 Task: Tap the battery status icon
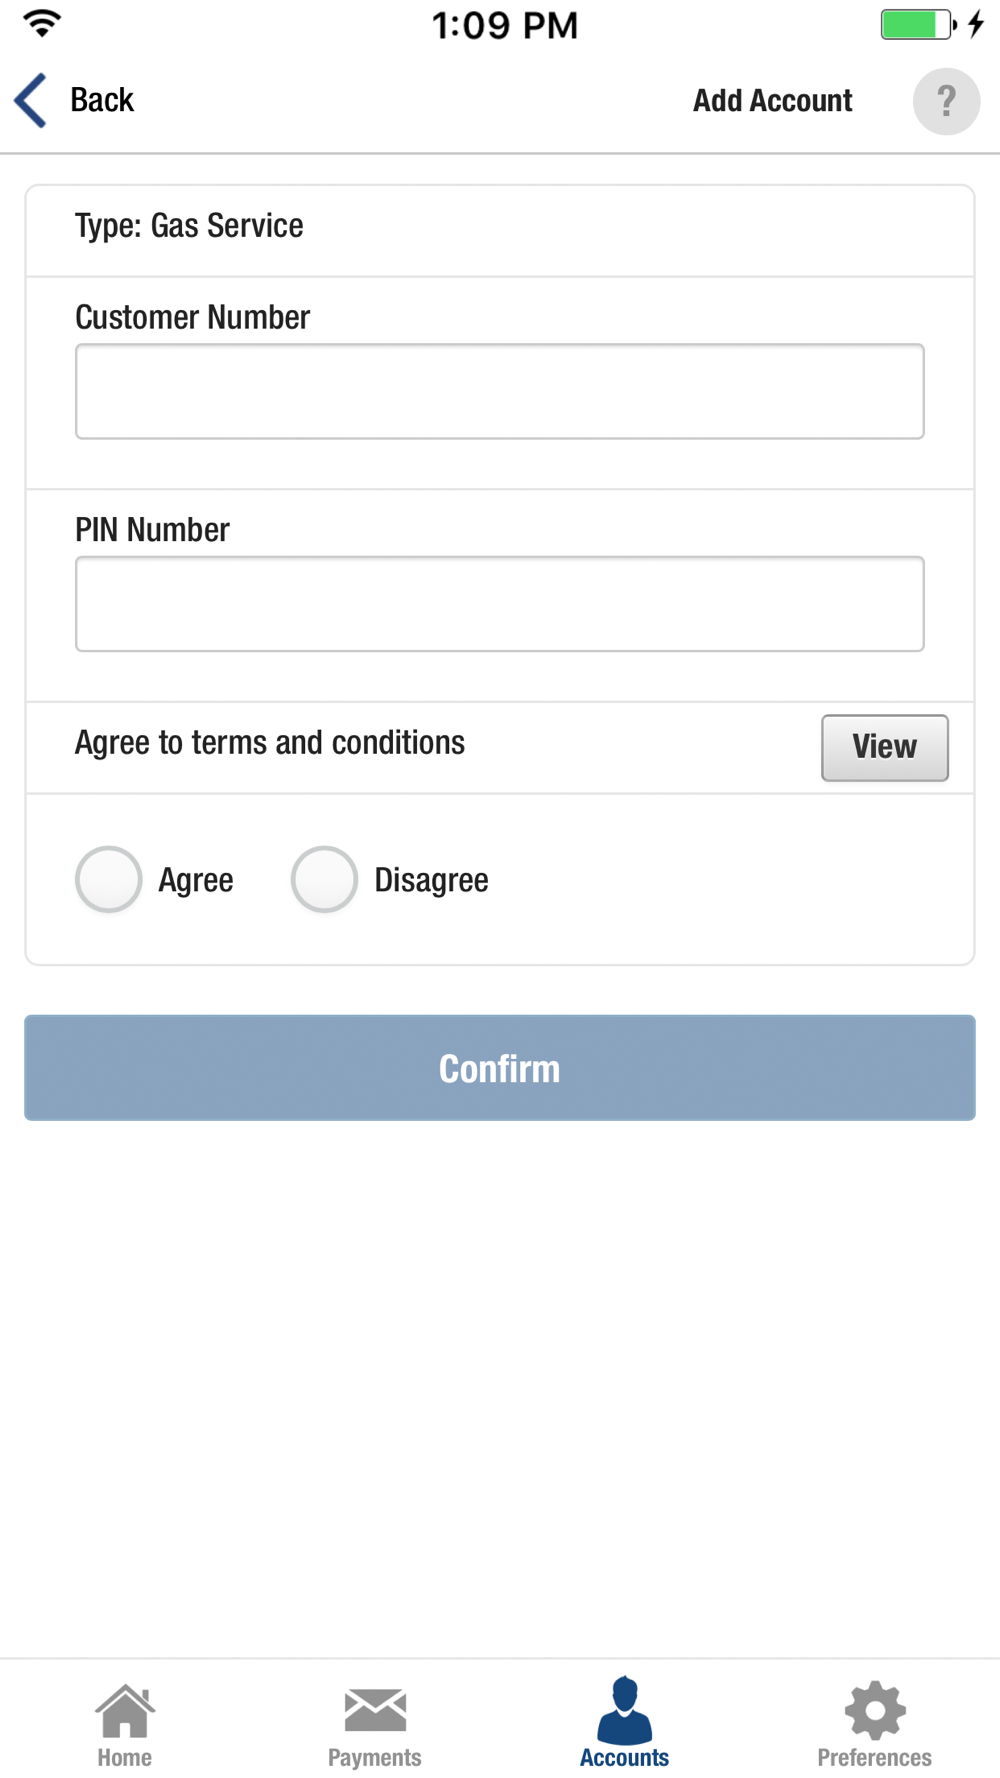(918, 24)
